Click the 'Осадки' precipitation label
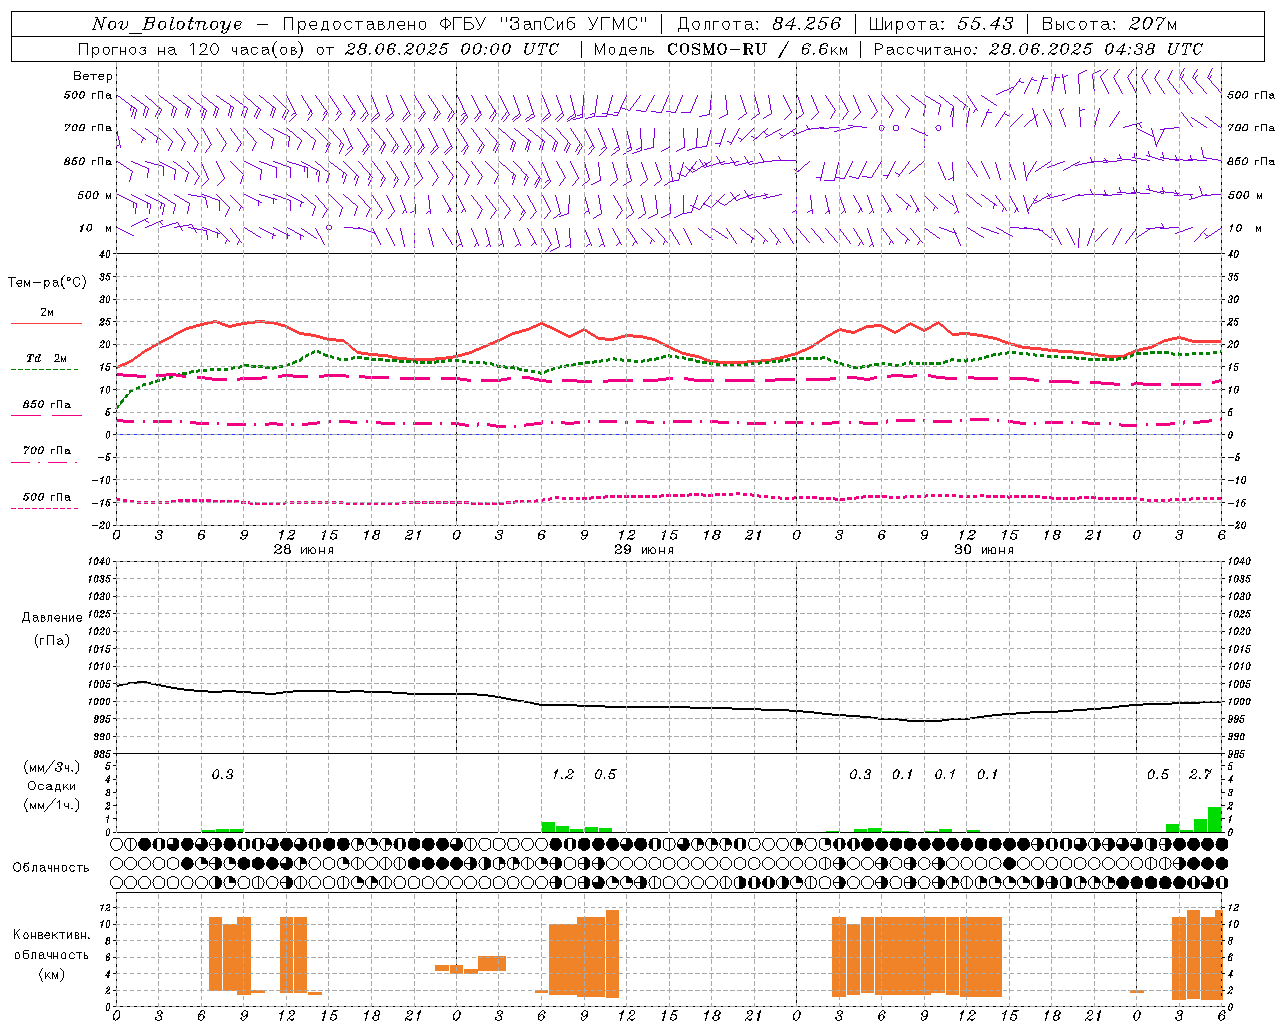Image resolution: width=1280 pixels, height=1024 pixels. 52,786
